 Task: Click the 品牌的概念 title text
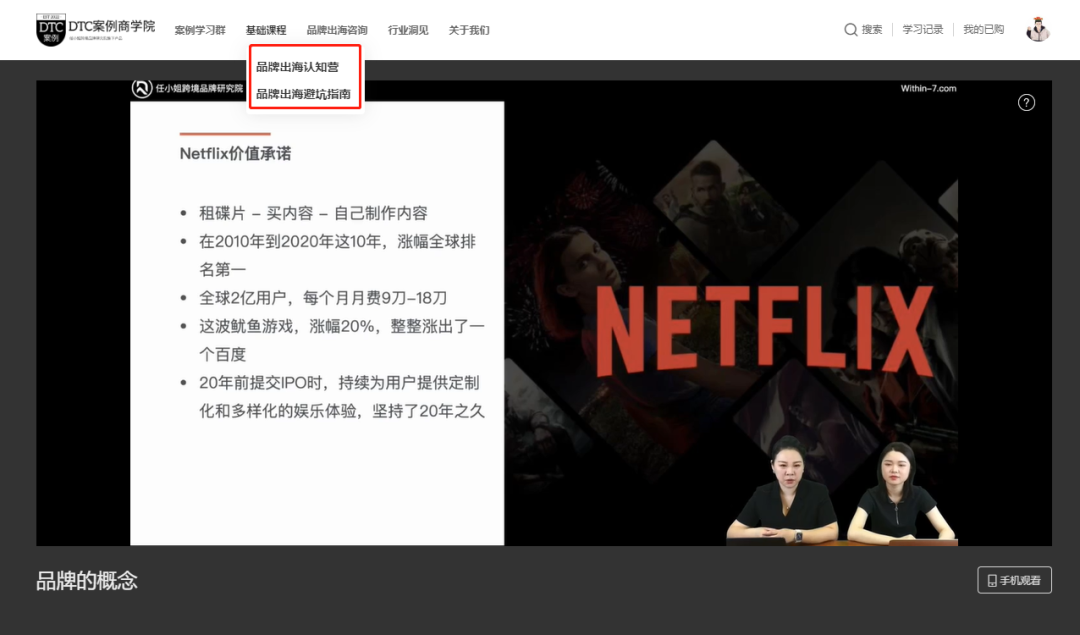tap(87, 581)
